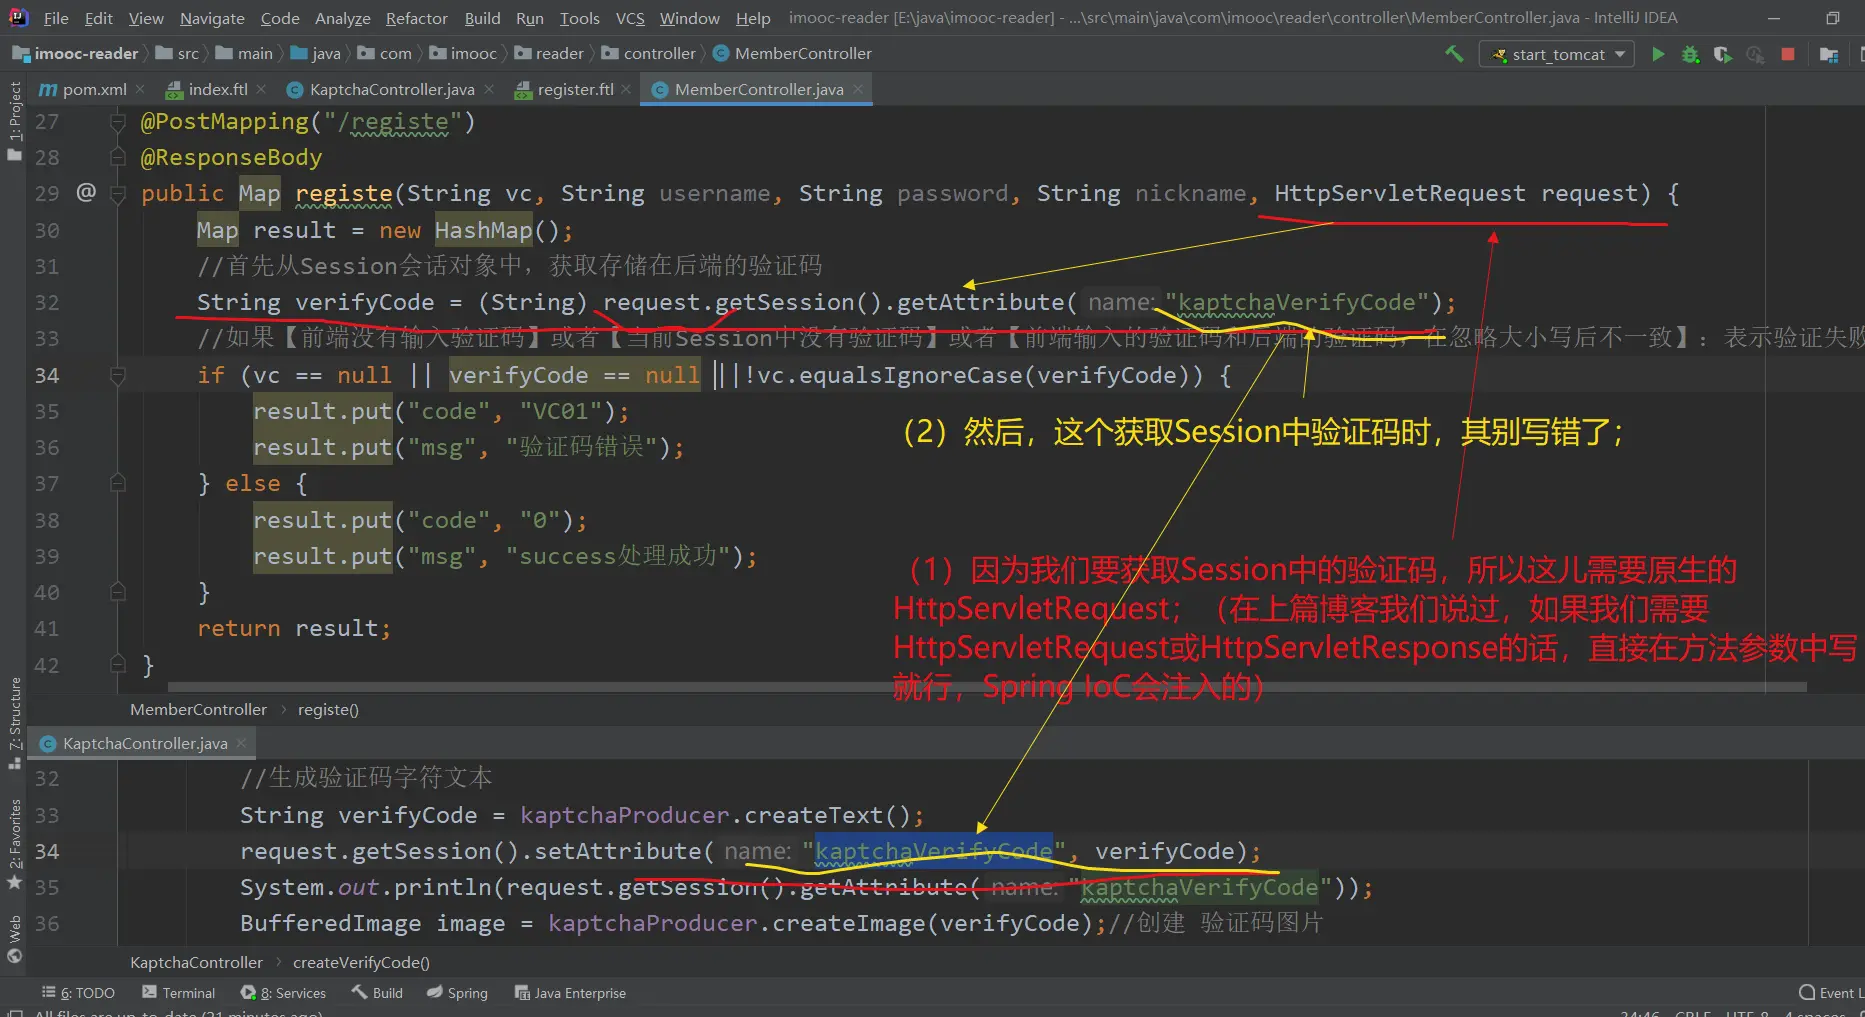Switch to the KaptchaController.java tab
Screen dimensions: 1865x1017
391,89
